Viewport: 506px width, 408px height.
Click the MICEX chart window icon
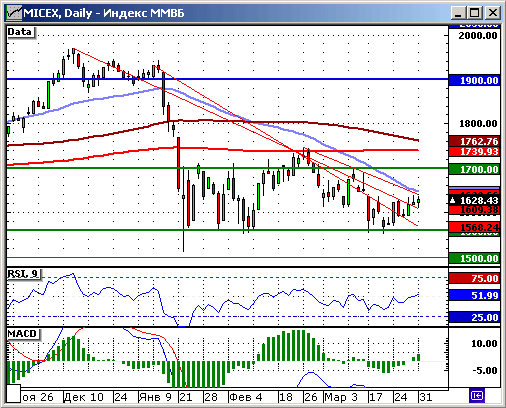point(14,13)
